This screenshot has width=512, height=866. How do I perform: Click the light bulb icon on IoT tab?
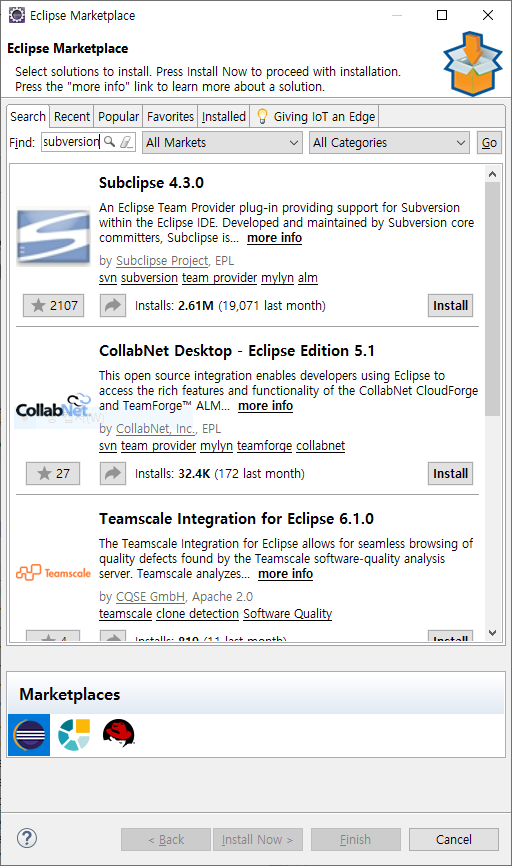pos(262,116)
